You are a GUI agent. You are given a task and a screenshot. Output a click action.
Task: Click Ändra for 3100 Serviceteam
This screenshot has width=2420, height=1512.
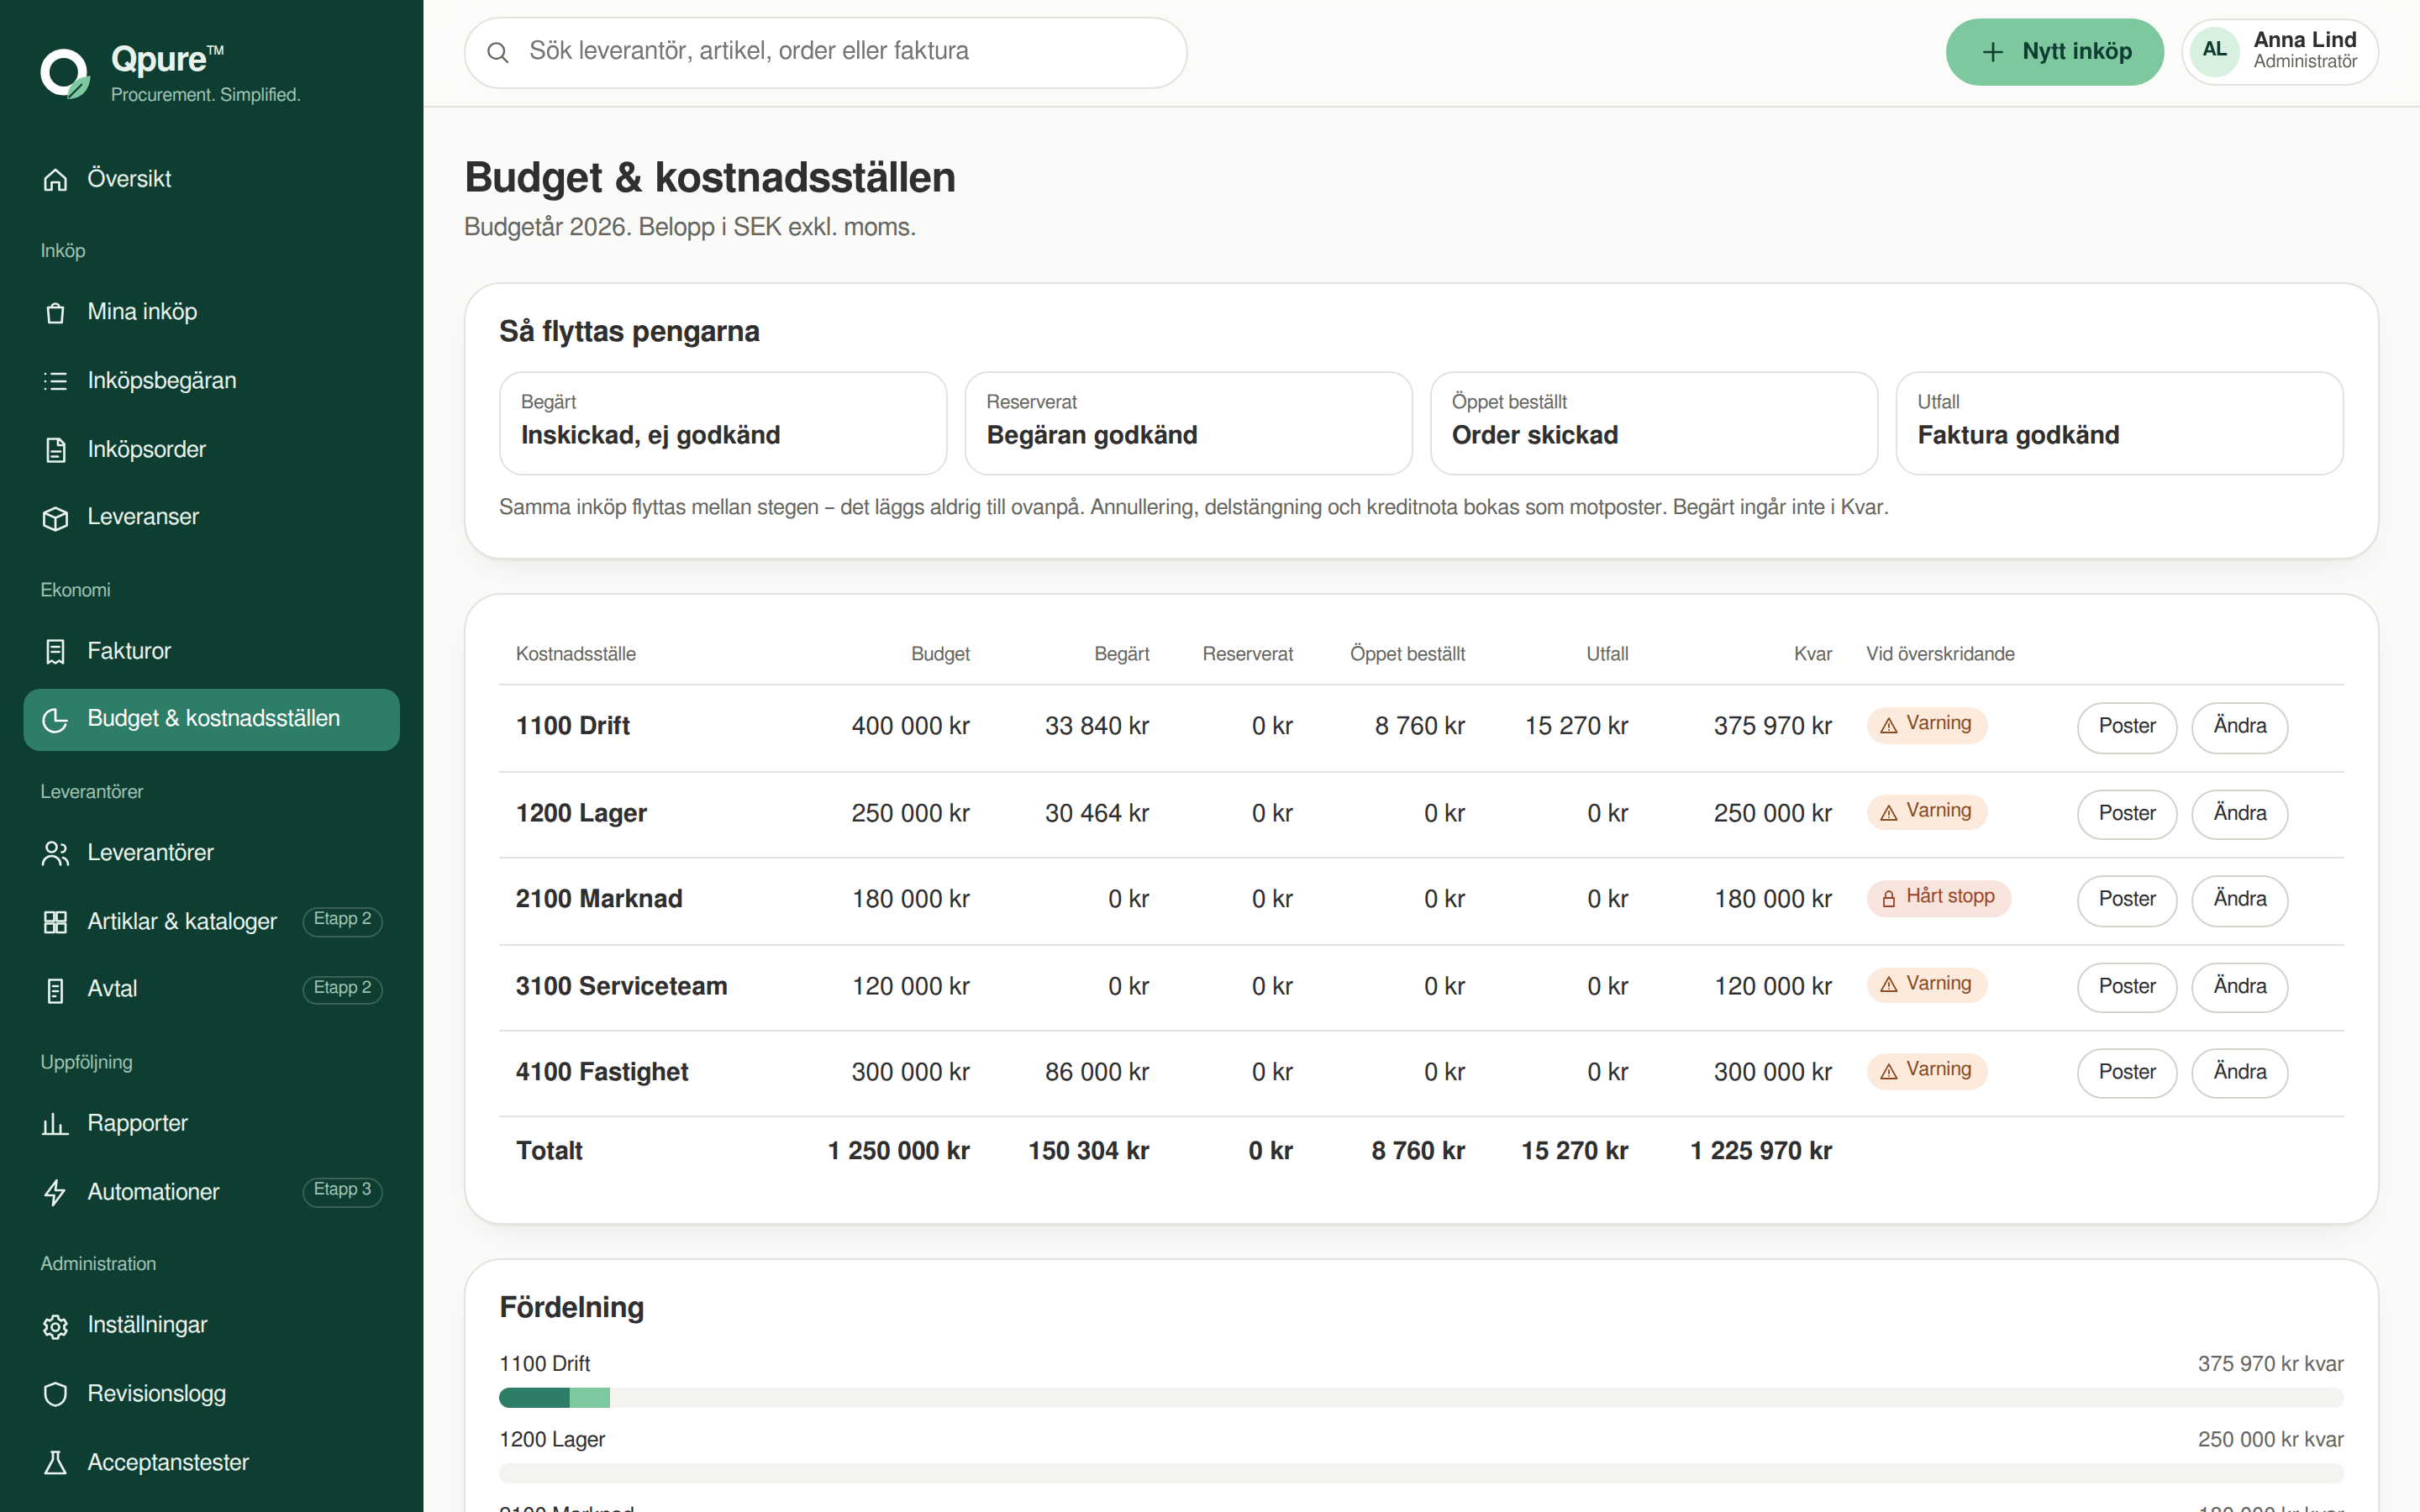click(2239, 987)
